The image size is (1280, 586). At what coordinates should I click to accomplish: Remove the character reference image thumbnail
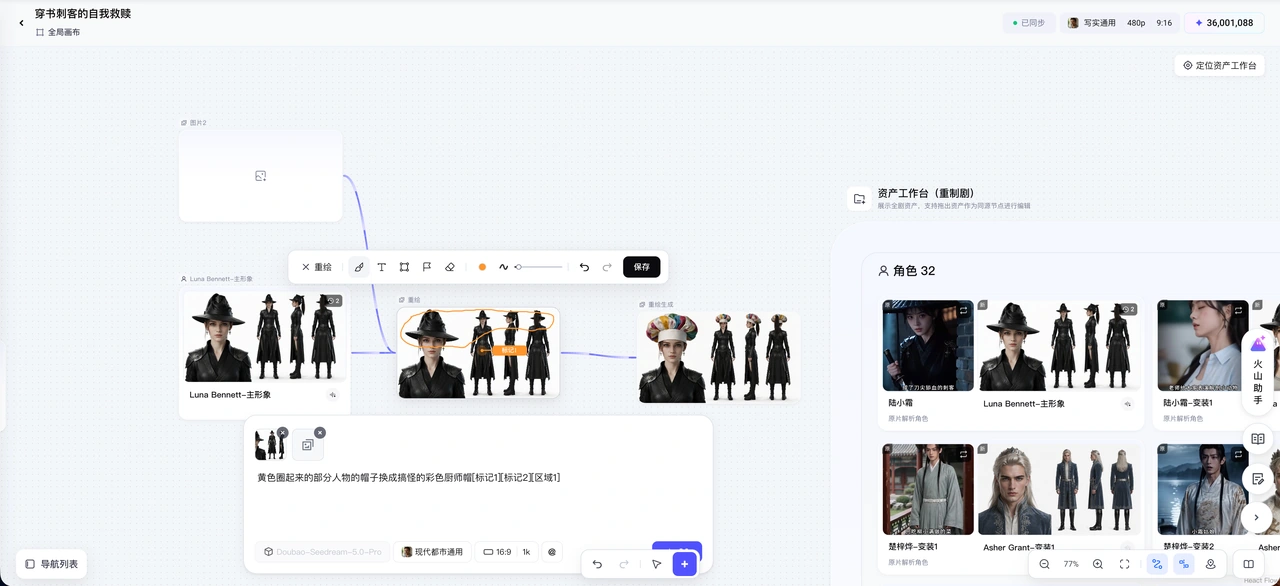(x=283, y=433)
